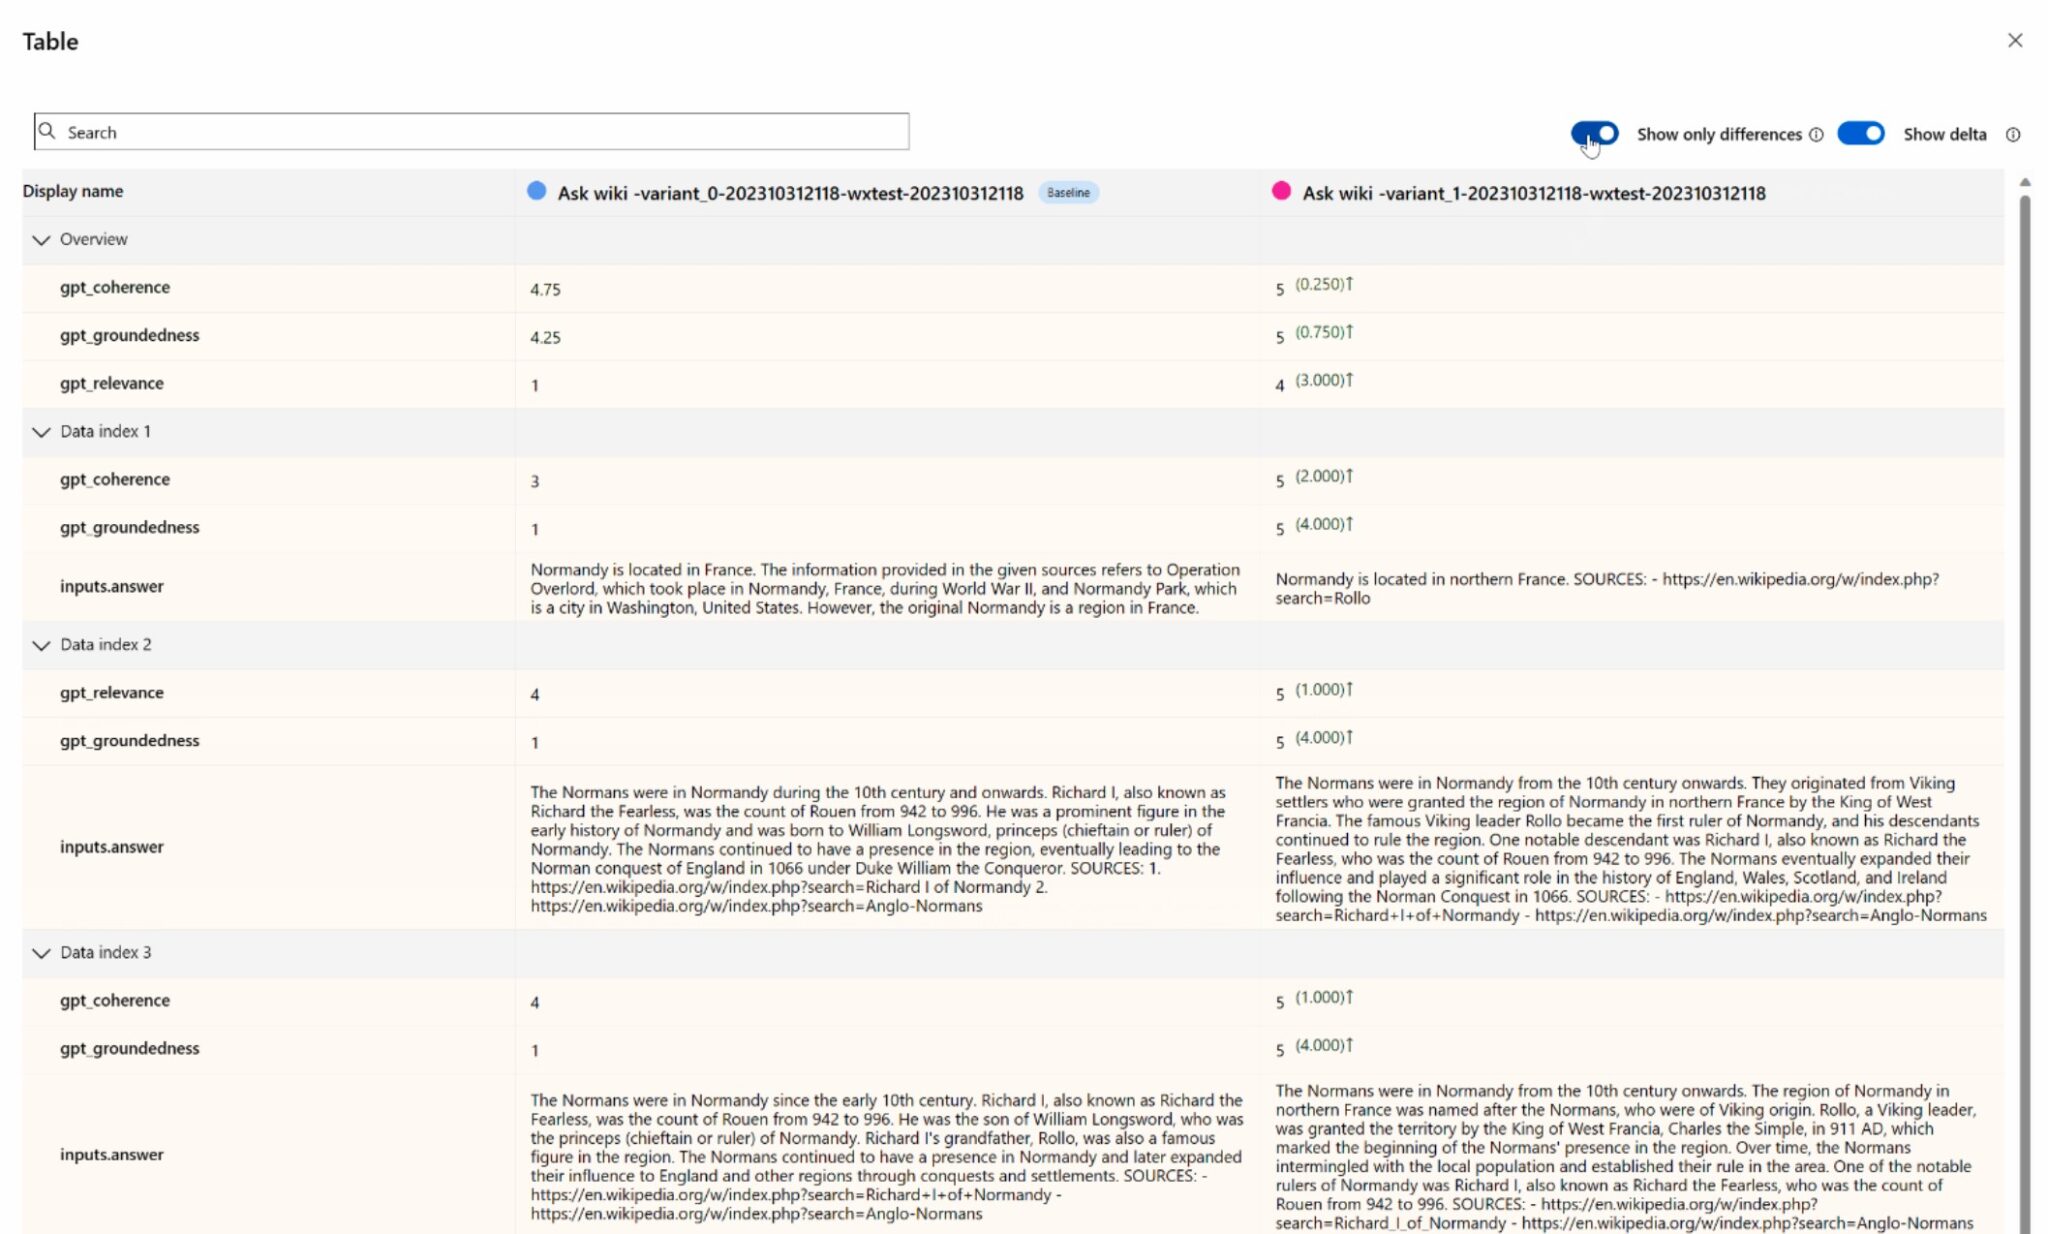Select the variant_1 column header title
2048x1234 pixels.
point(1533,193)
